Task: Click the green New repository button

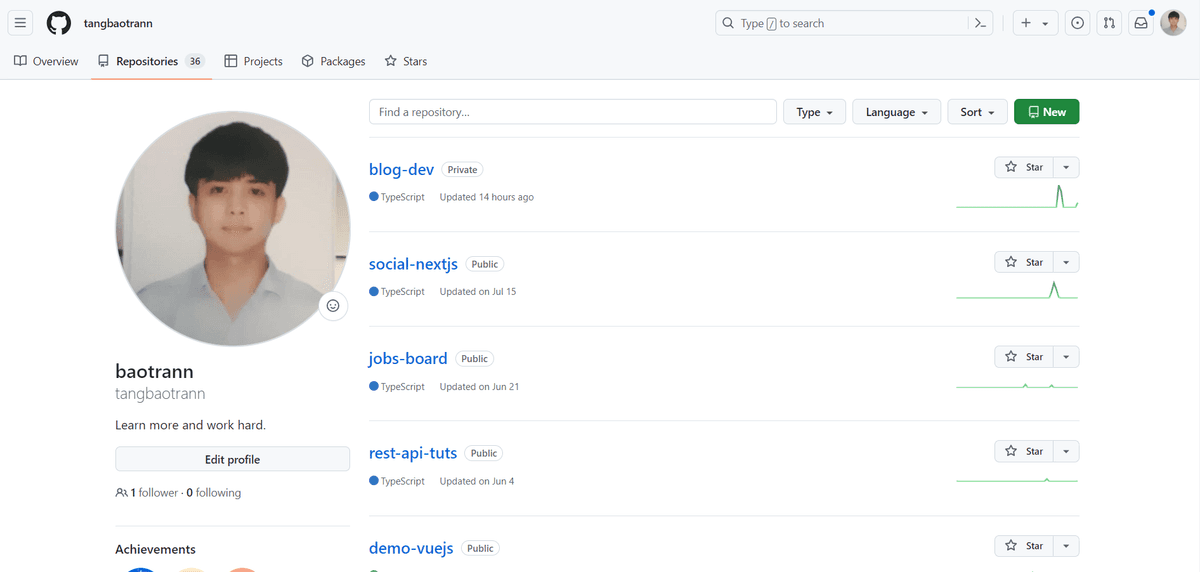Action: [1046, 112]
